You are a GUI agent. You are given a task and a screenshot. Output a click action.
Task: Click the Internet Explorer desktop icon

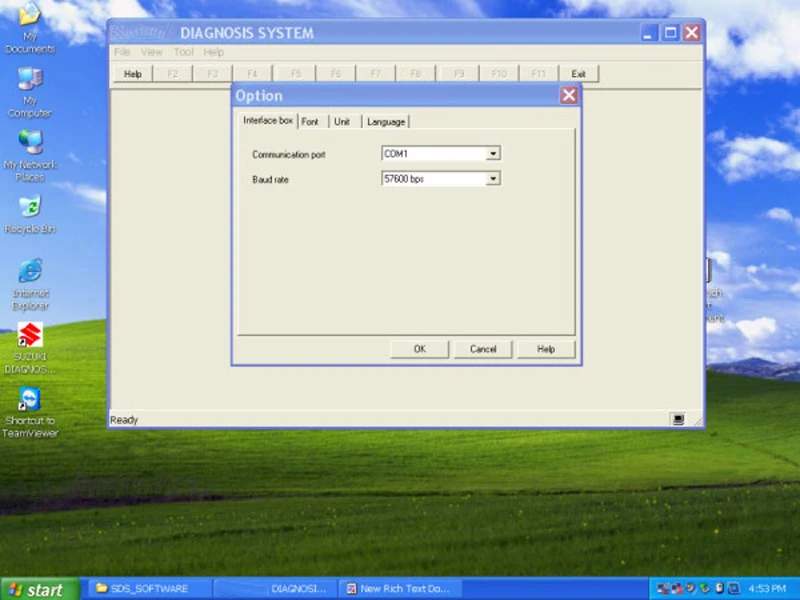point(30,284)
